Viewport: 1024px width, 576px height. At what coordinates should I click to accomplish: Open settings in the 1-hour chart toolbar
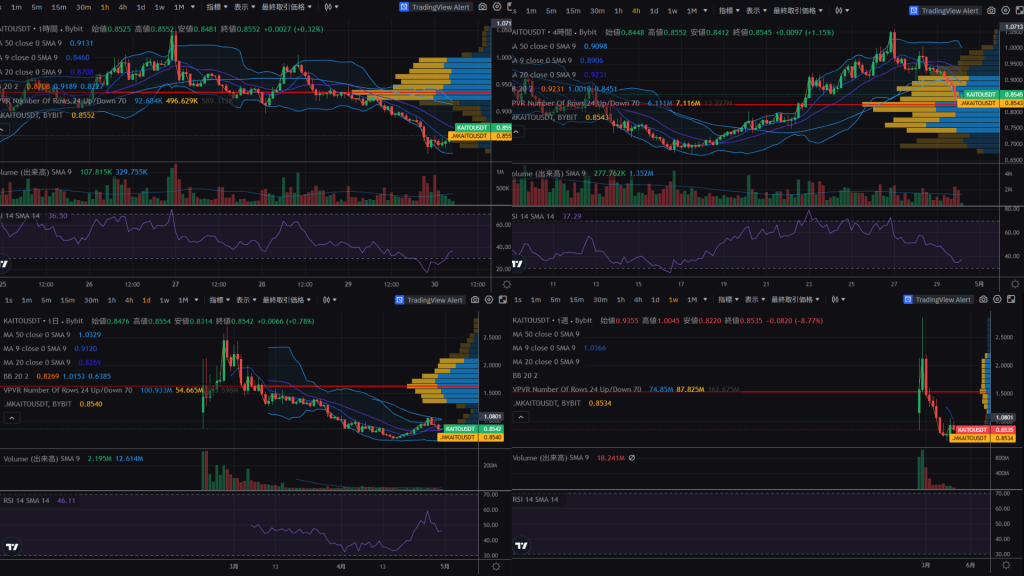pyautogui.click(x=497, y=7)
